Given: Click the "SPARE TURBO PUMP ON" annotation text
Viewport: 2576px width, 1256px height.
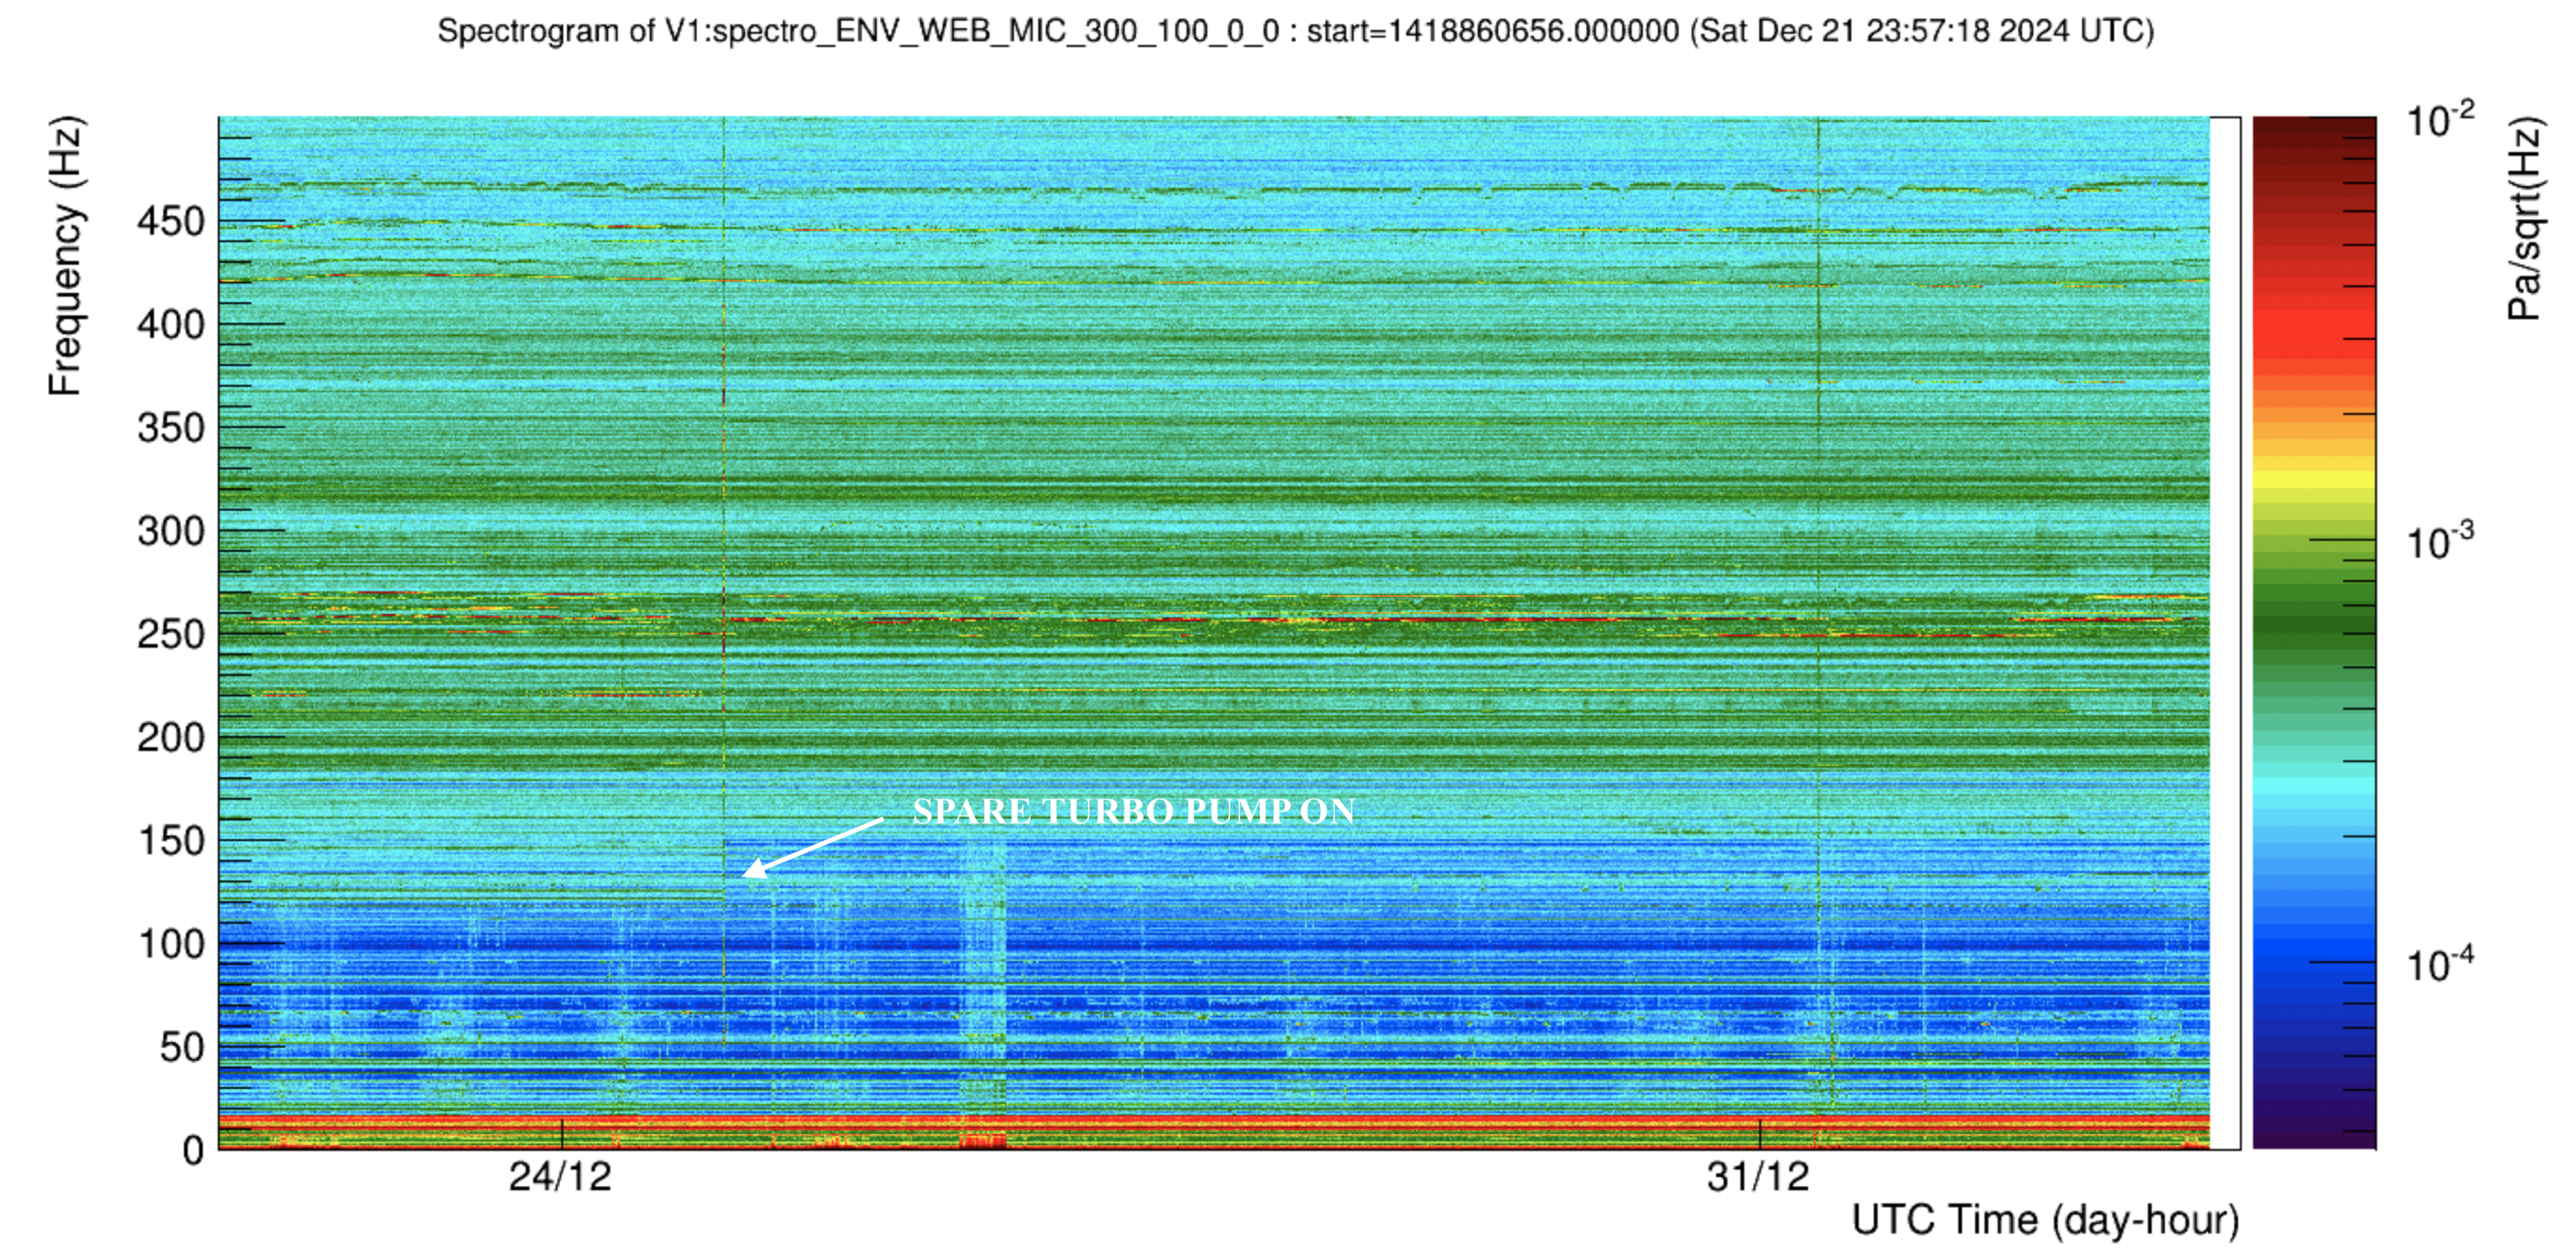Looking at the screenshot, I should pyautogui.click(x=1133, y=811).
